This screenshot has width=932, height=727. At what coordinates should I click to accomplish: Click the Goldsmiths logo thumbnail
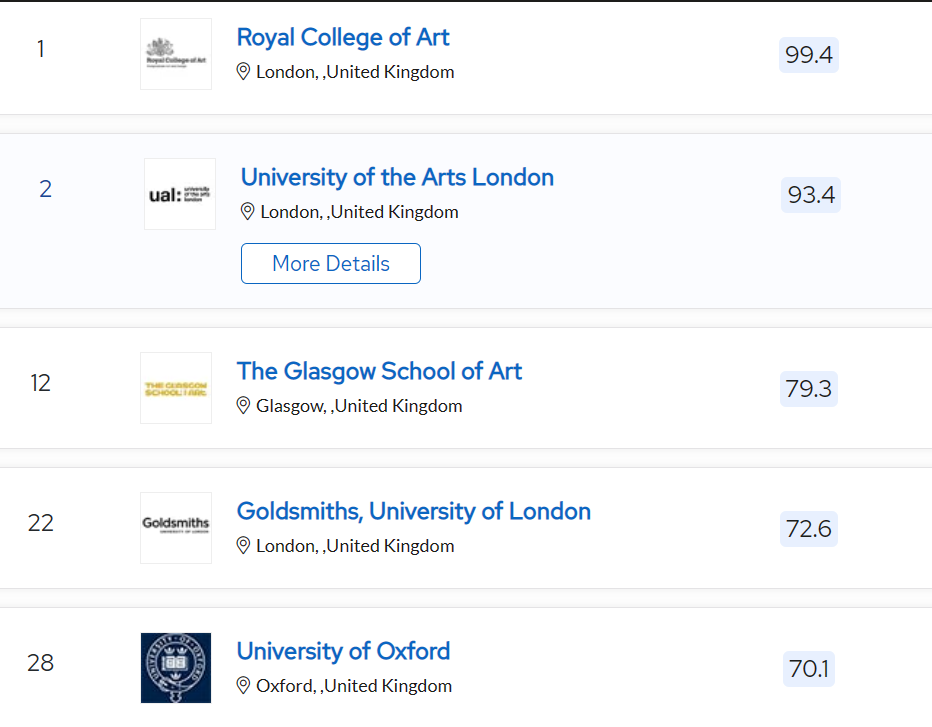176,528
